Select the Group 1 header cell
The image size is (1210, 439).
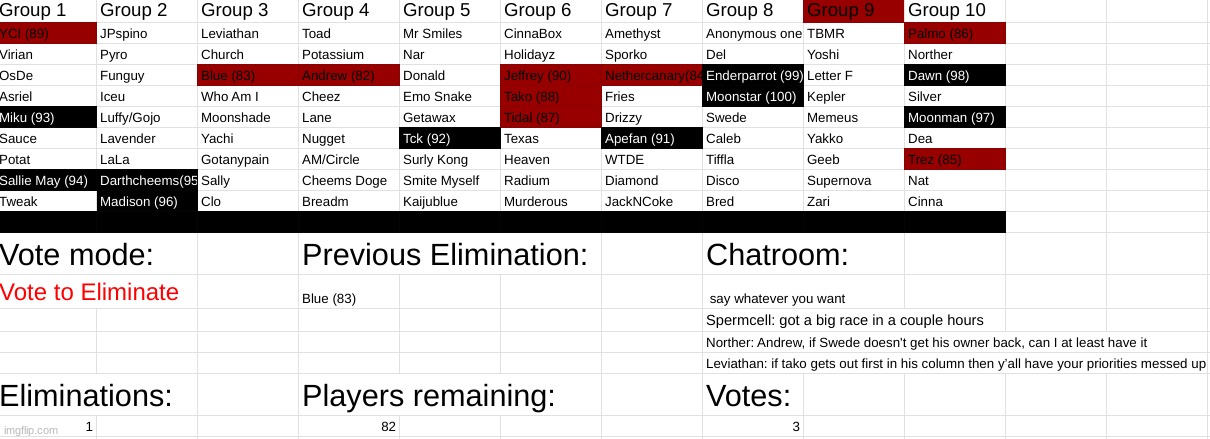pos(48,11)
